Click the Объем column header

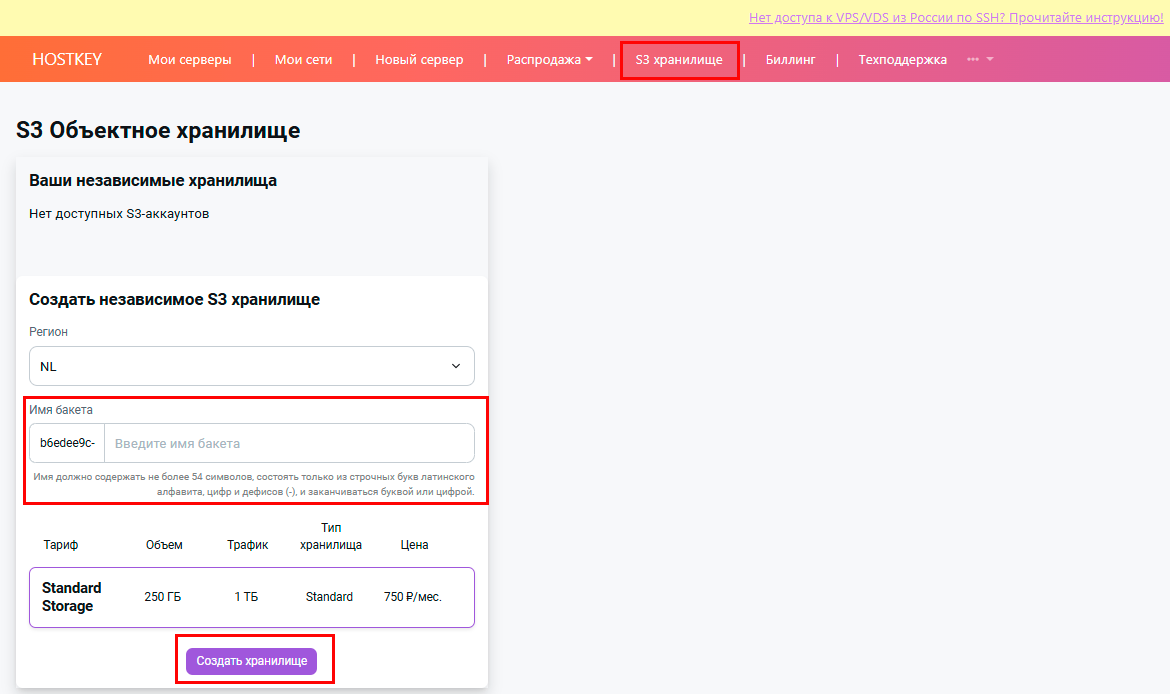point(164,545)
